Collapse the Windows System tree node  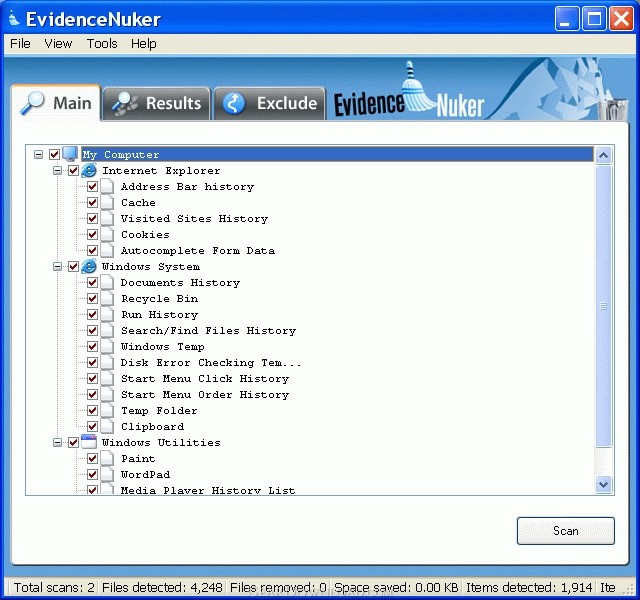point(58,267)
